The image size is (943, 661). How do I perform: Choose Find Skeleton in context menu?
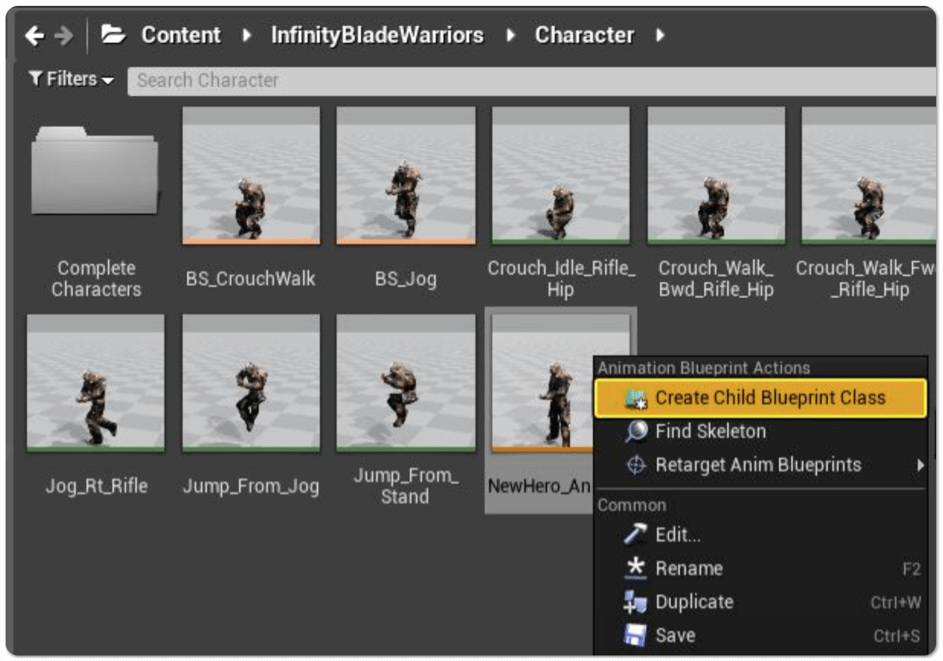760,431
